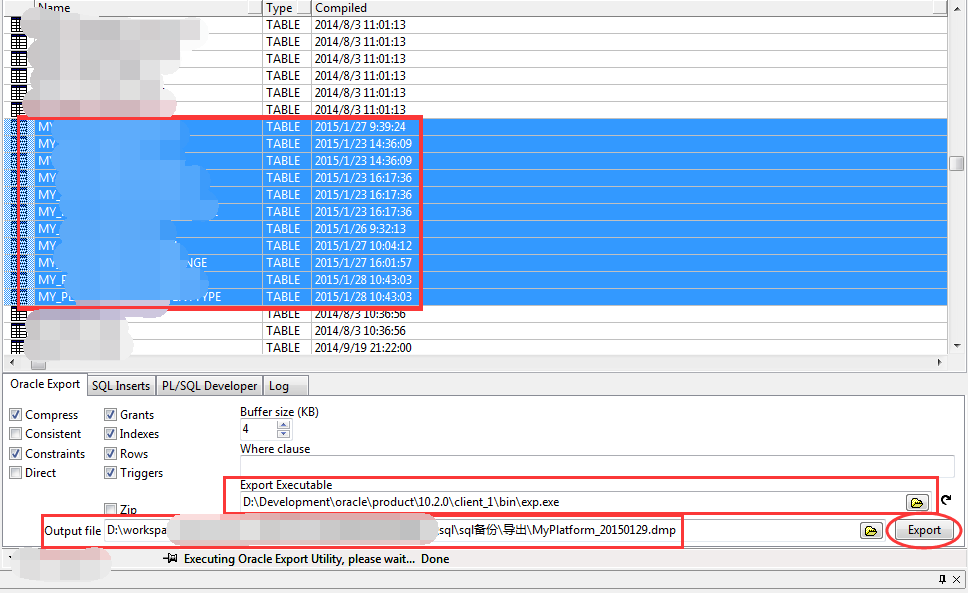Viewport: 968px width, 593px height.
Task: Click the pin icon in the status bar
Action: [x=170, y=558]
